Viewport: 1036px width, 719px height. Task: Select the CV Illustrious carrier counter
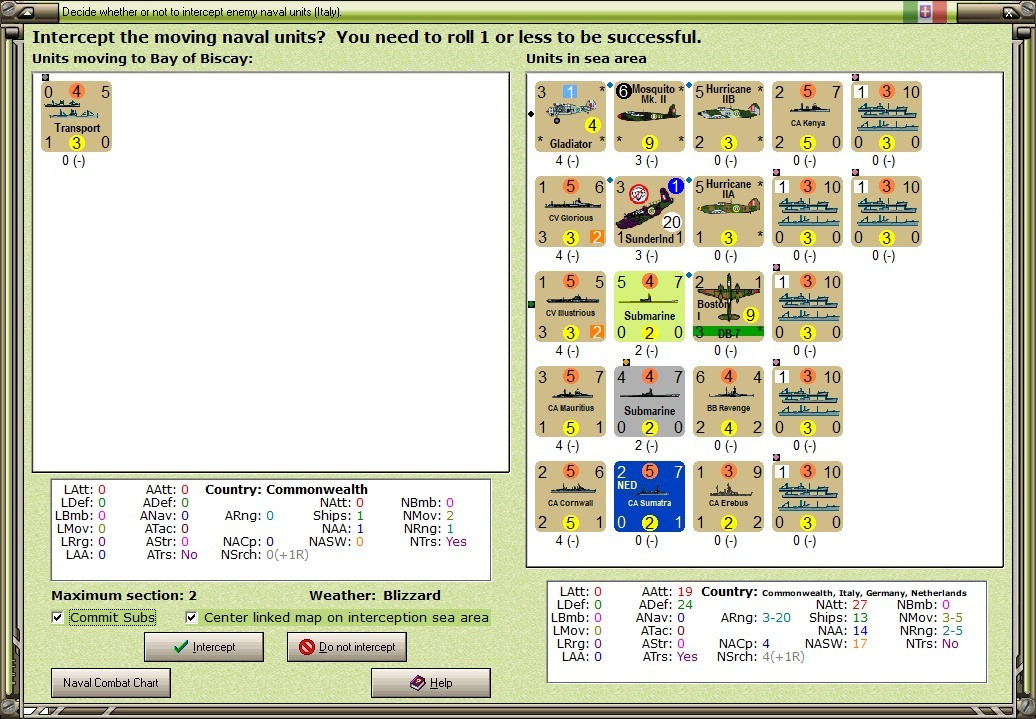570,307
